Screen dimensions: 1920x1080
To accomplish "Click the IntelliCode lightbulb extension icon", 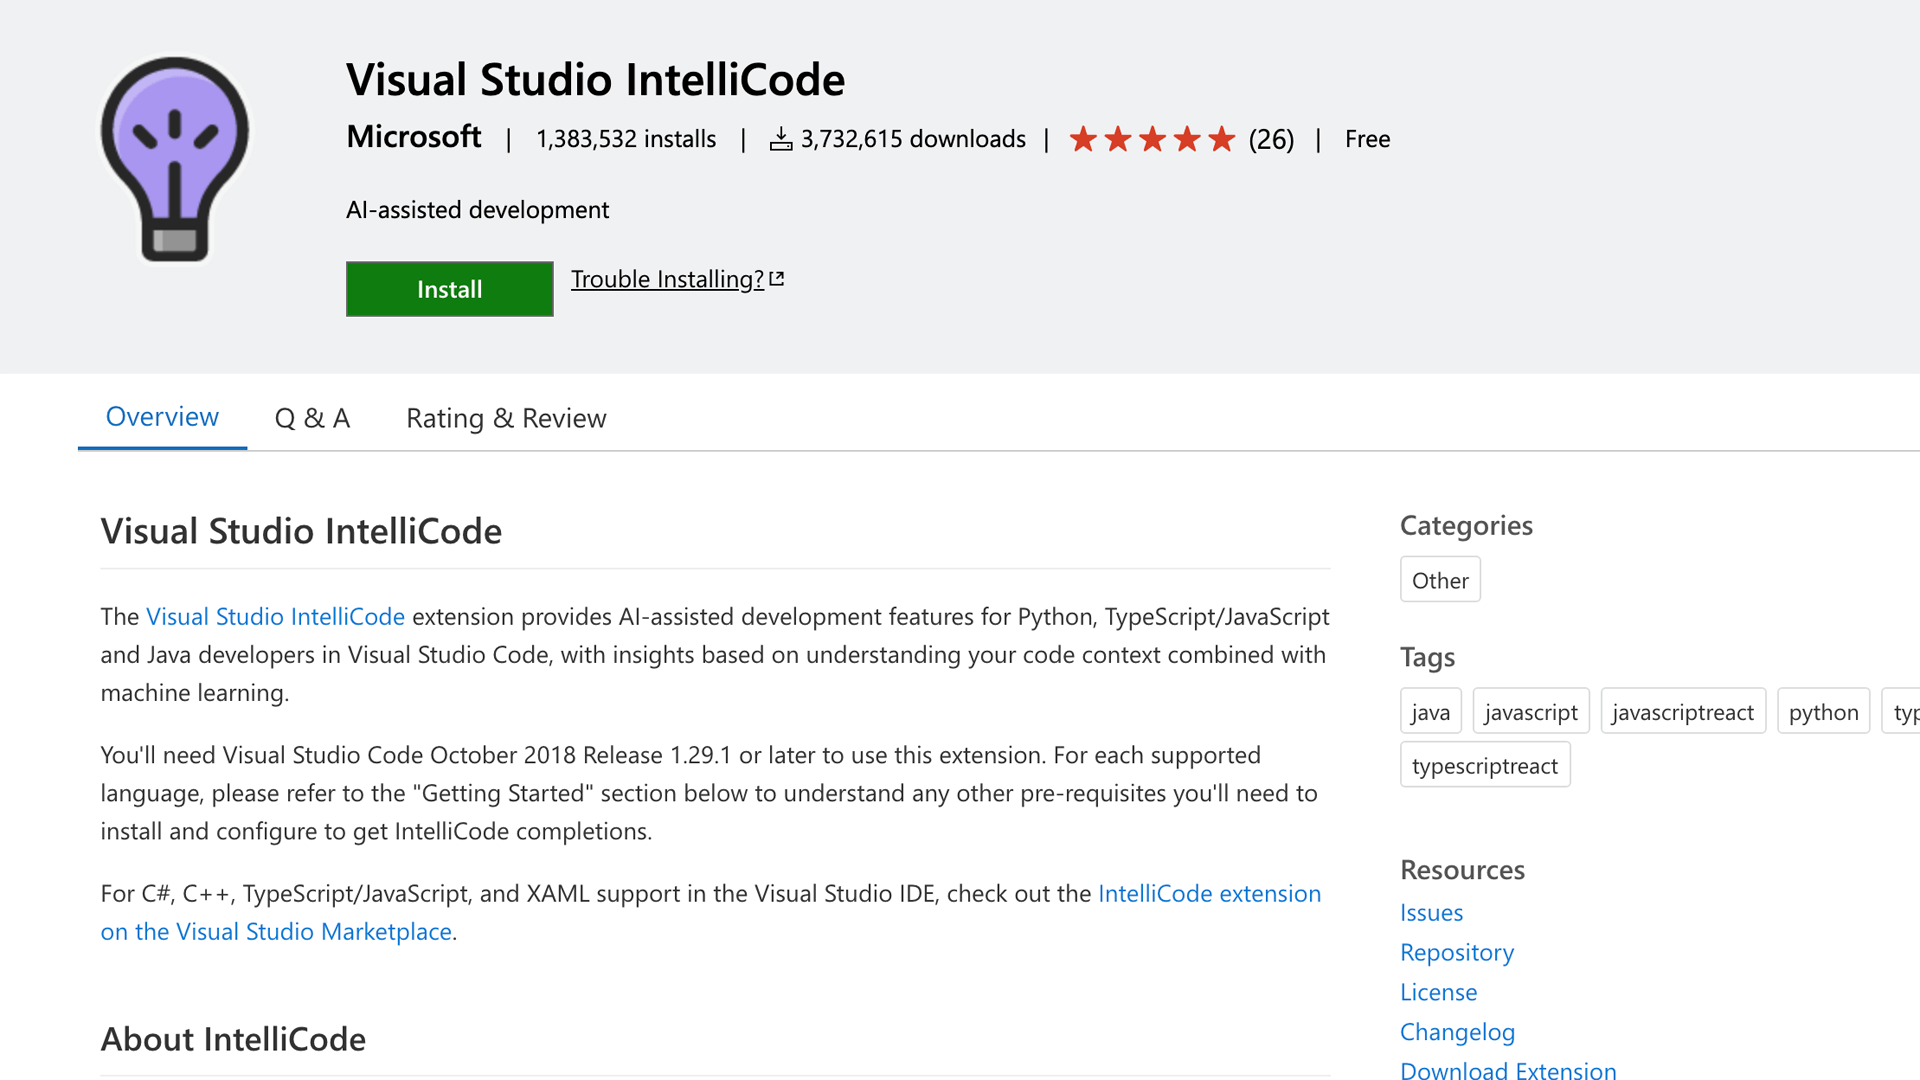I will tap(175, 160).
